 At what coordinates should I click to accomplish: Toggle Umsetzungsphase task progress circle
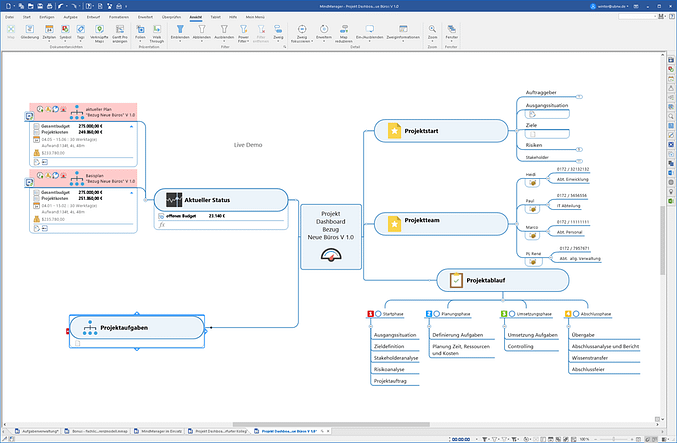click(x=512, y=314)
